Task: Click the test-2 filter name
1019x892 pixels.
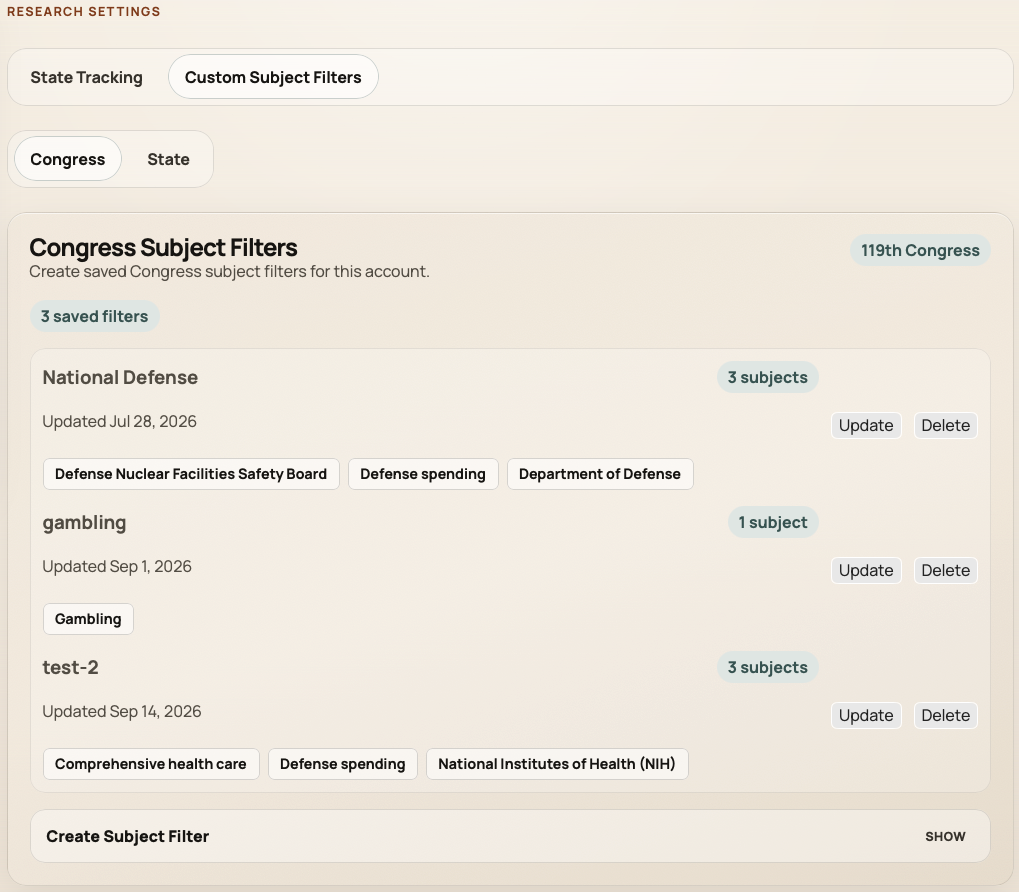Action: (x=70, y=667)
